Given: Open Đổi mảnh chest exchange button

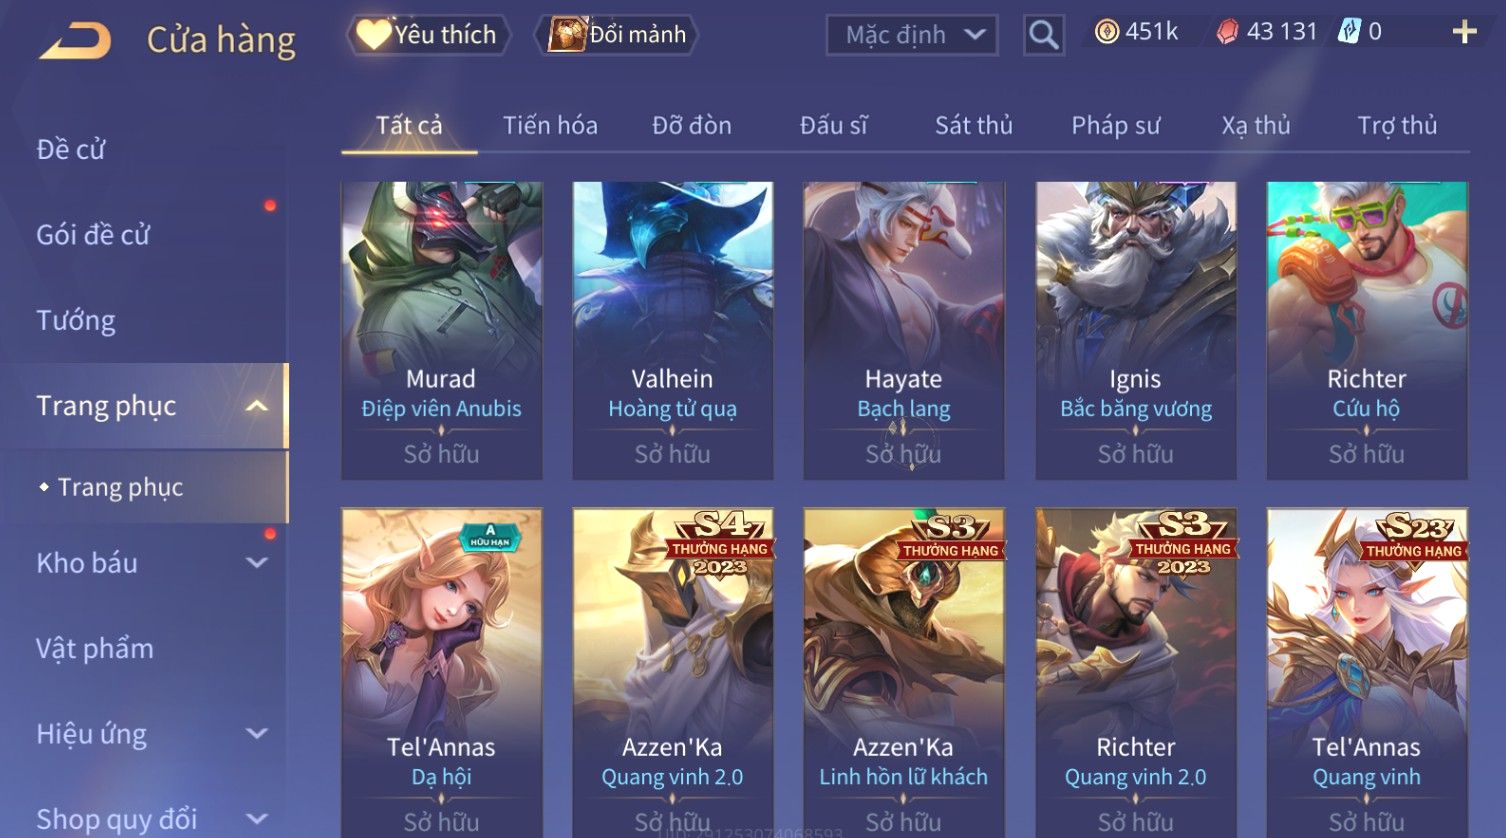Looking at the screenshot, I should coord(616,35).
